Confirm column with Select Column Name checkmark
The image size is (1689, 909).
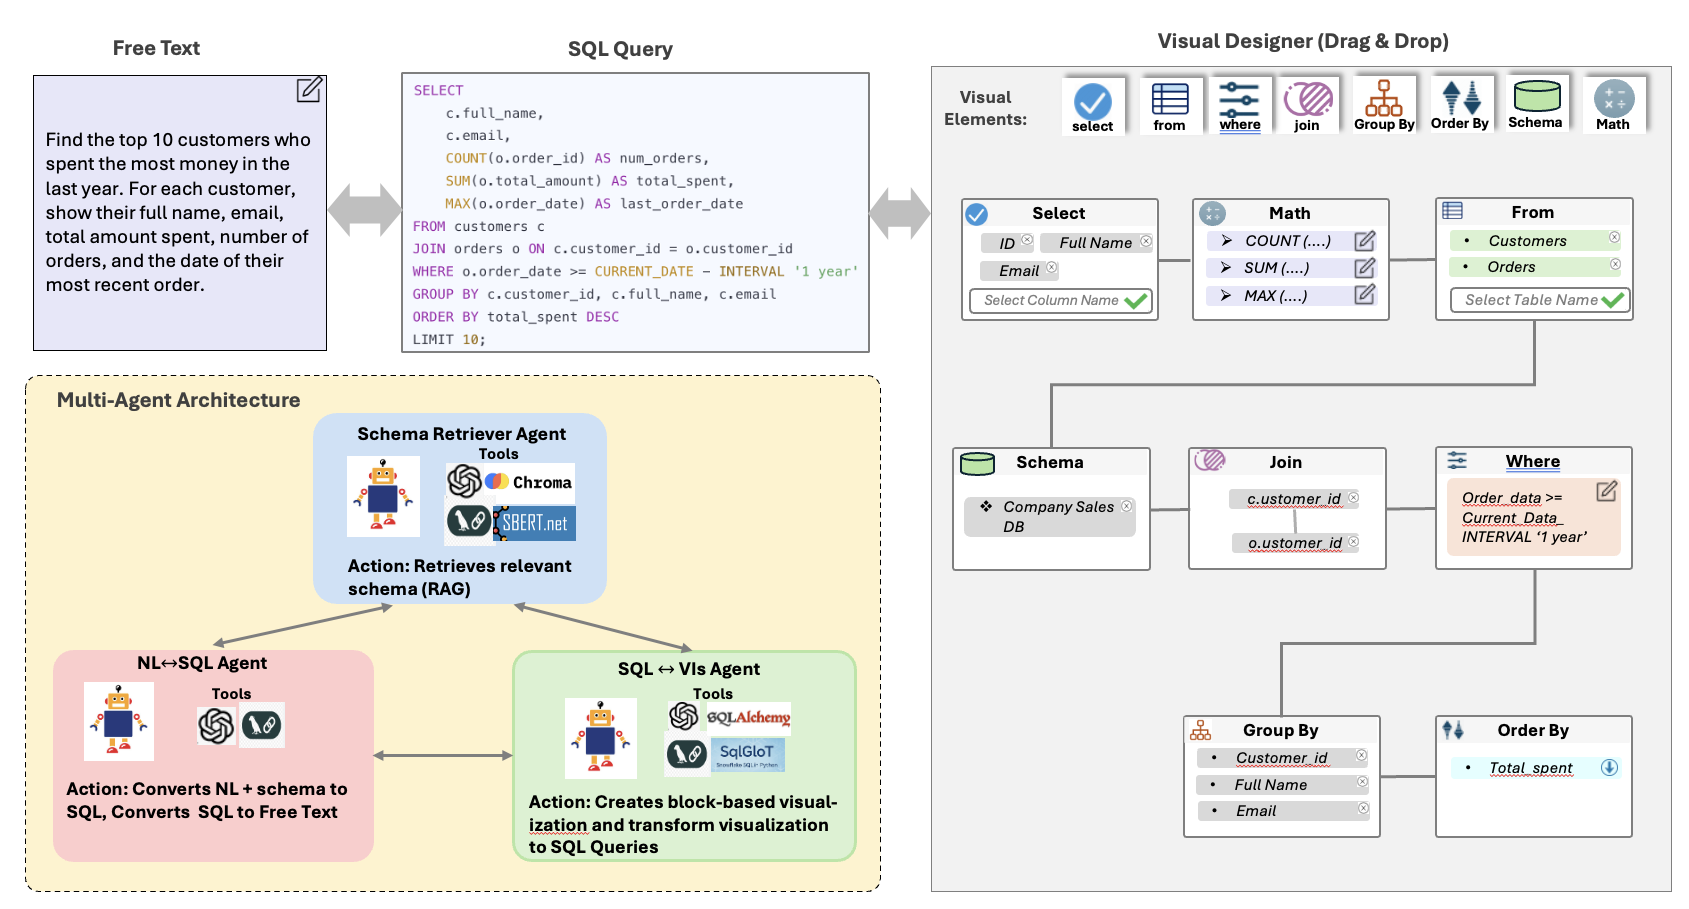click(x=1135, y=301)
